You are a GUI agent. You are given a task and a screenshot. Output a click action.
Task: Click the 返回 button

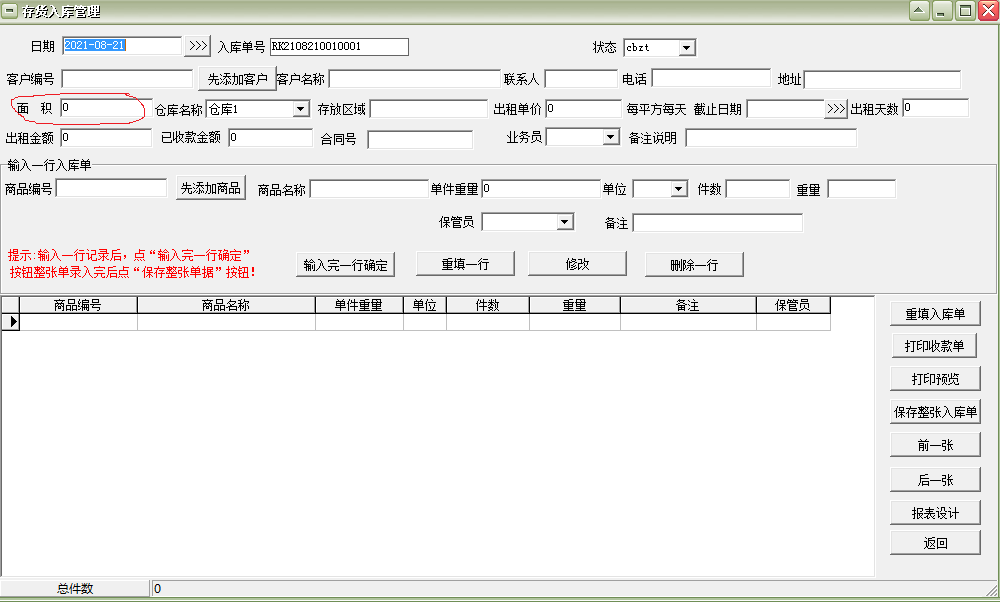[935, 543]
